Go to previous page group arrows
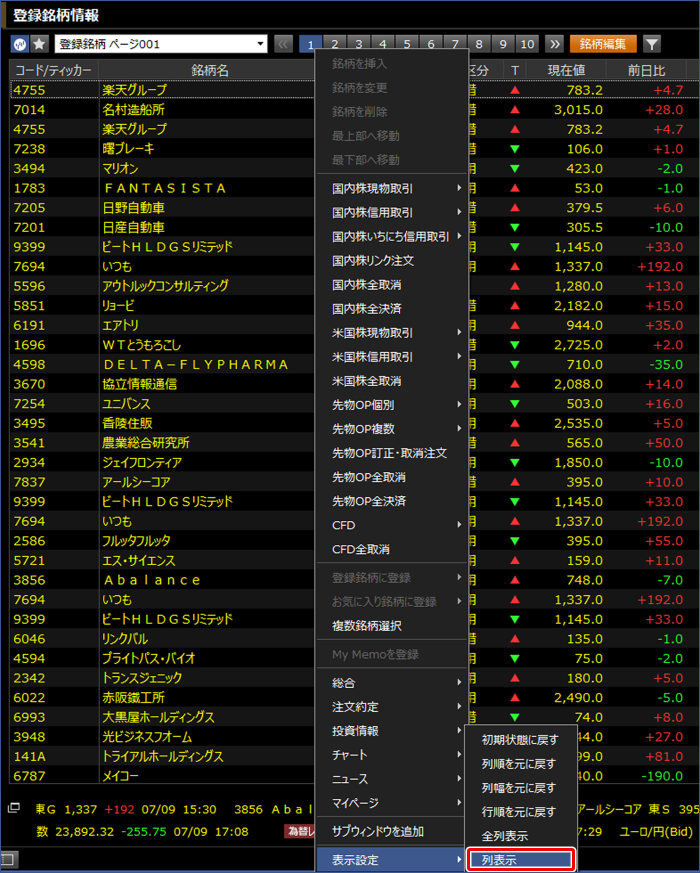 click(283, 44)
